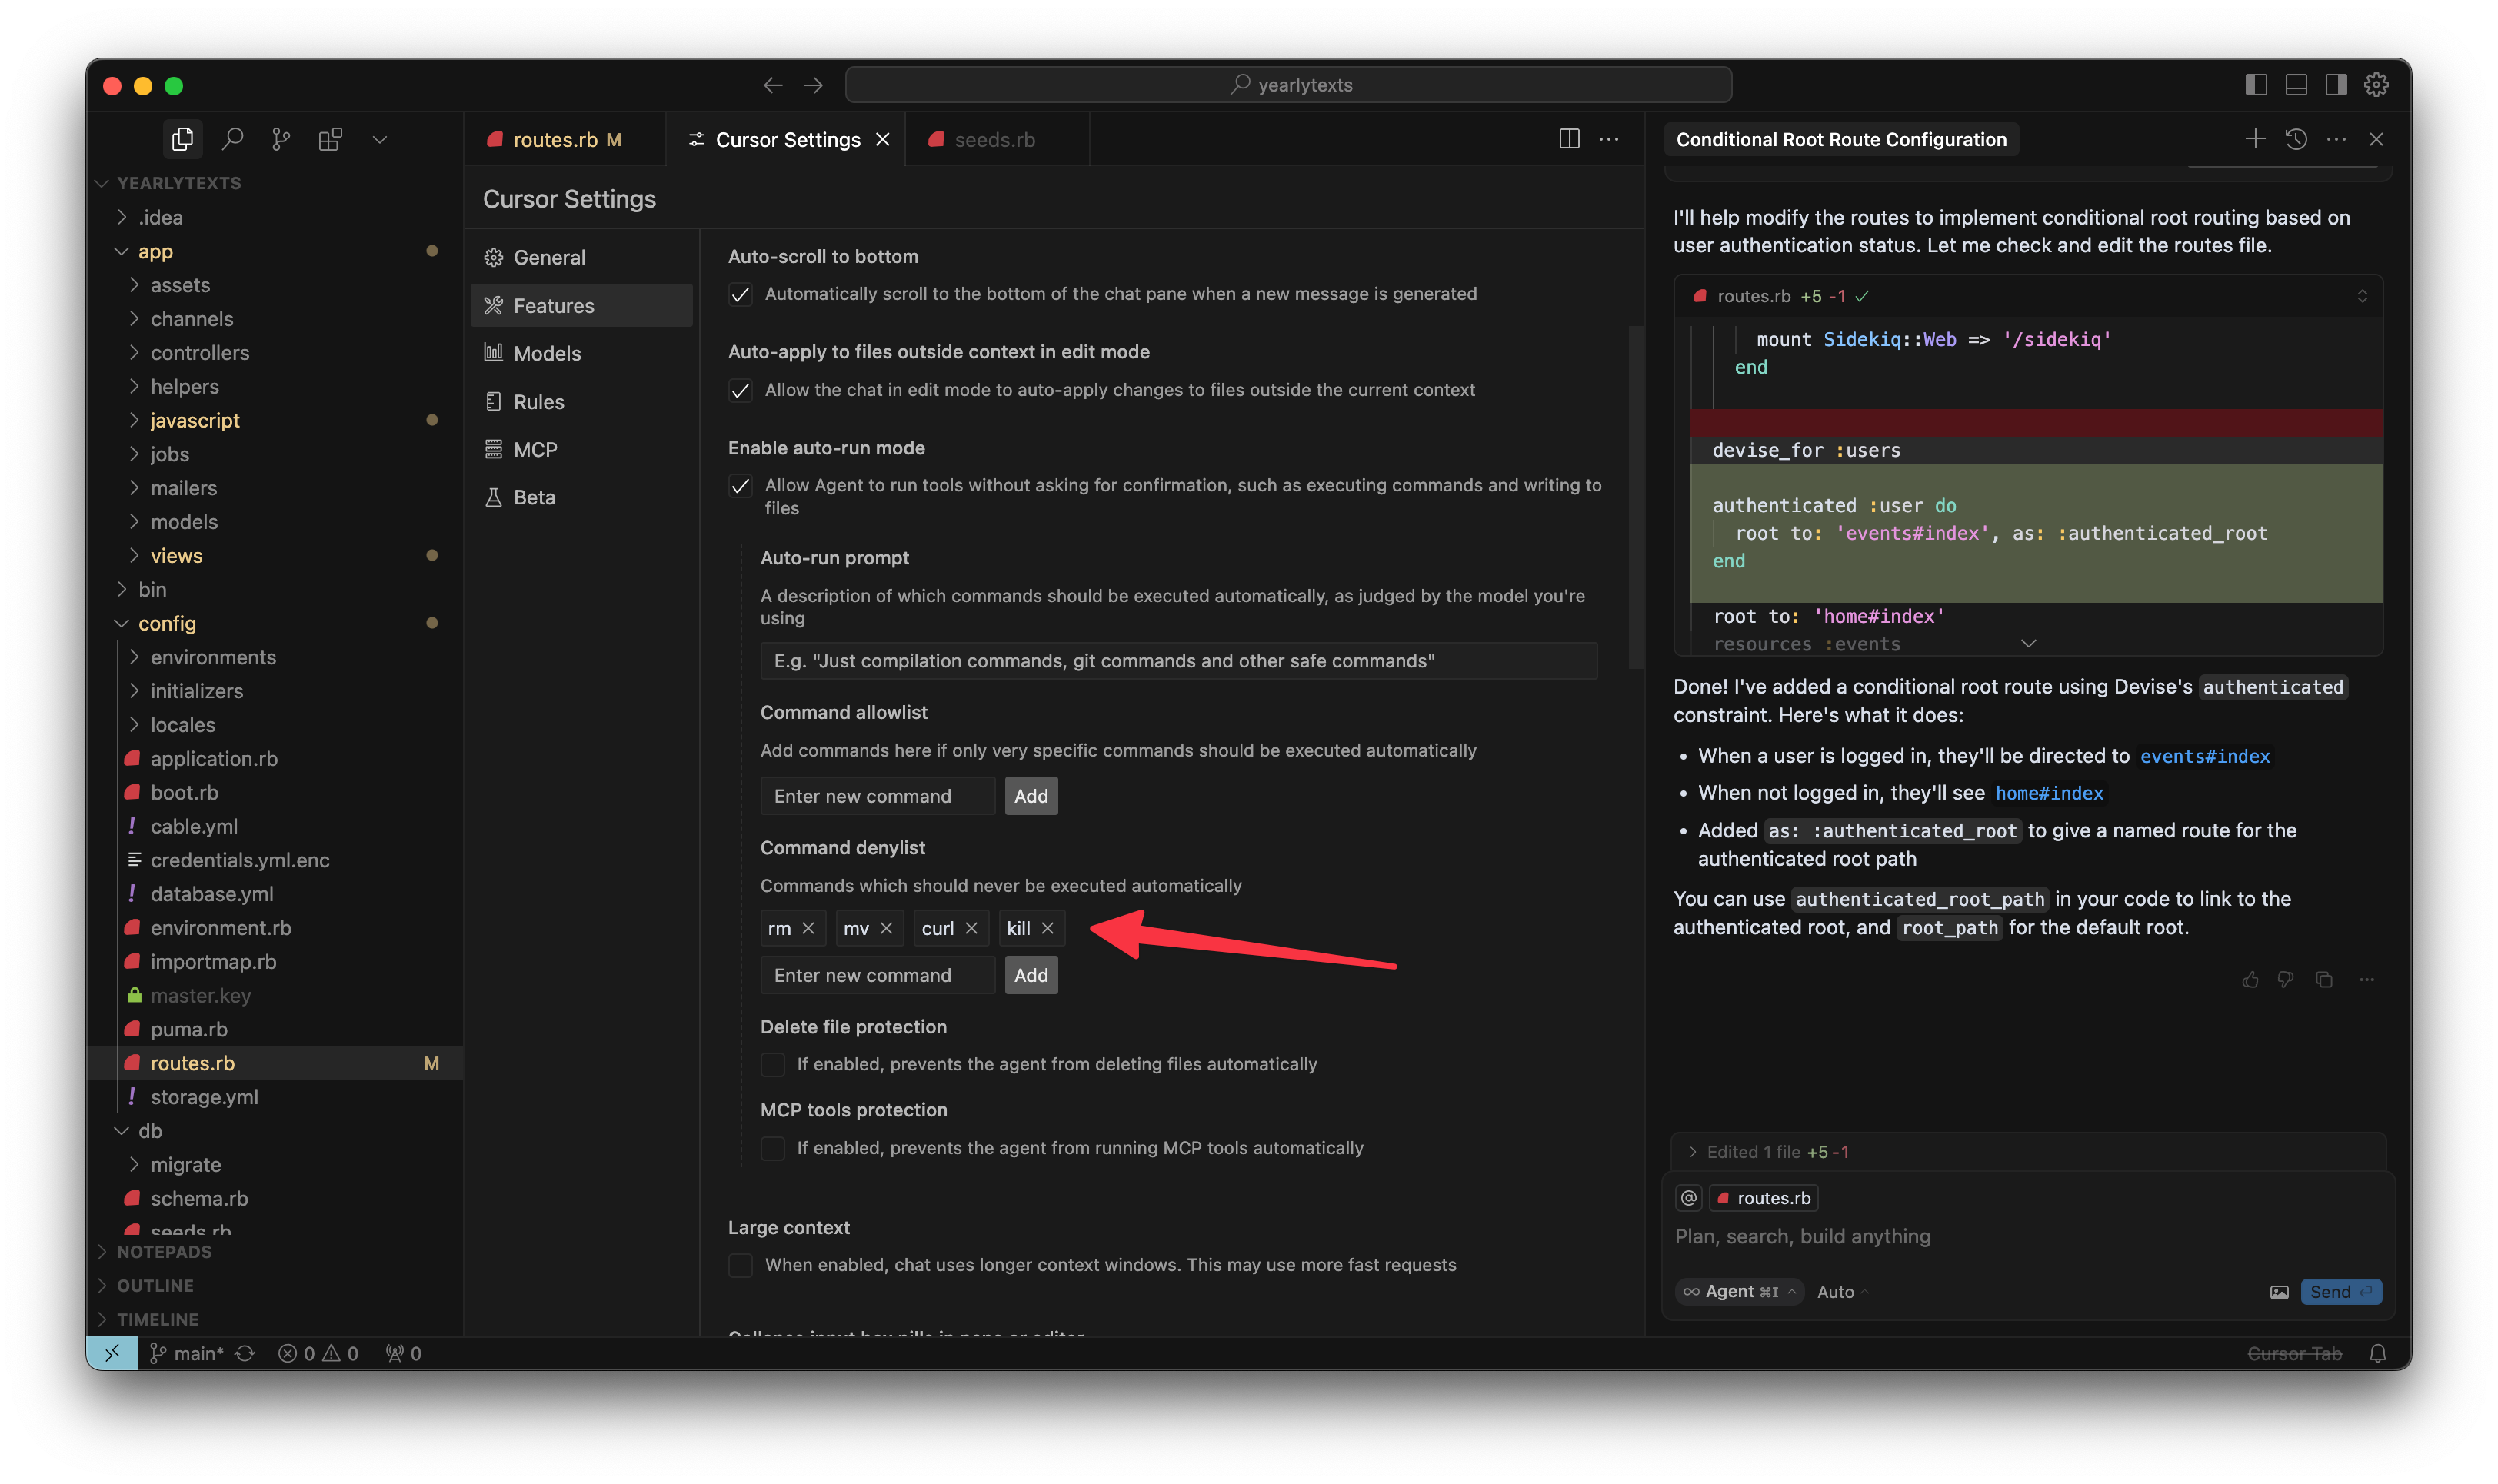This screenshot has height=1484, width=2498.
Task: Open the Extensions view icon
Action: pos(329,139)
